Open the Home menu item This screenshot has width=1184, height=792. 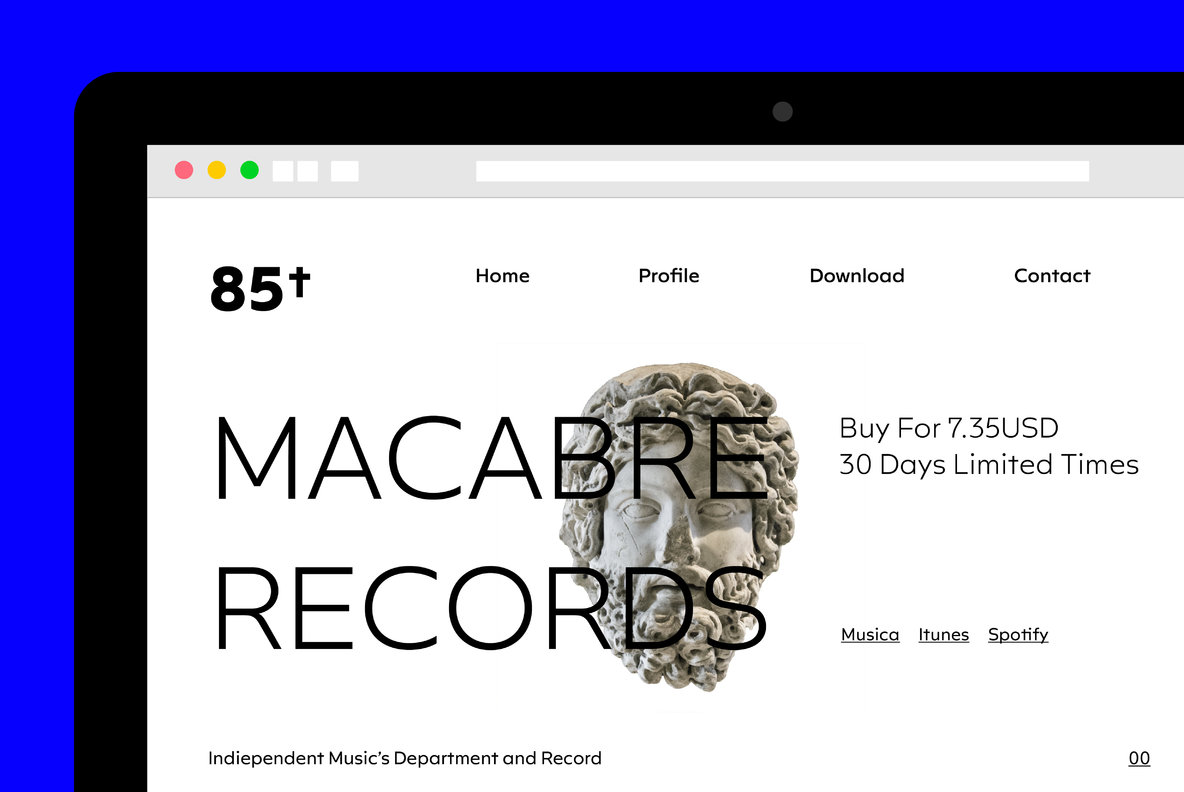click(502, 276)
